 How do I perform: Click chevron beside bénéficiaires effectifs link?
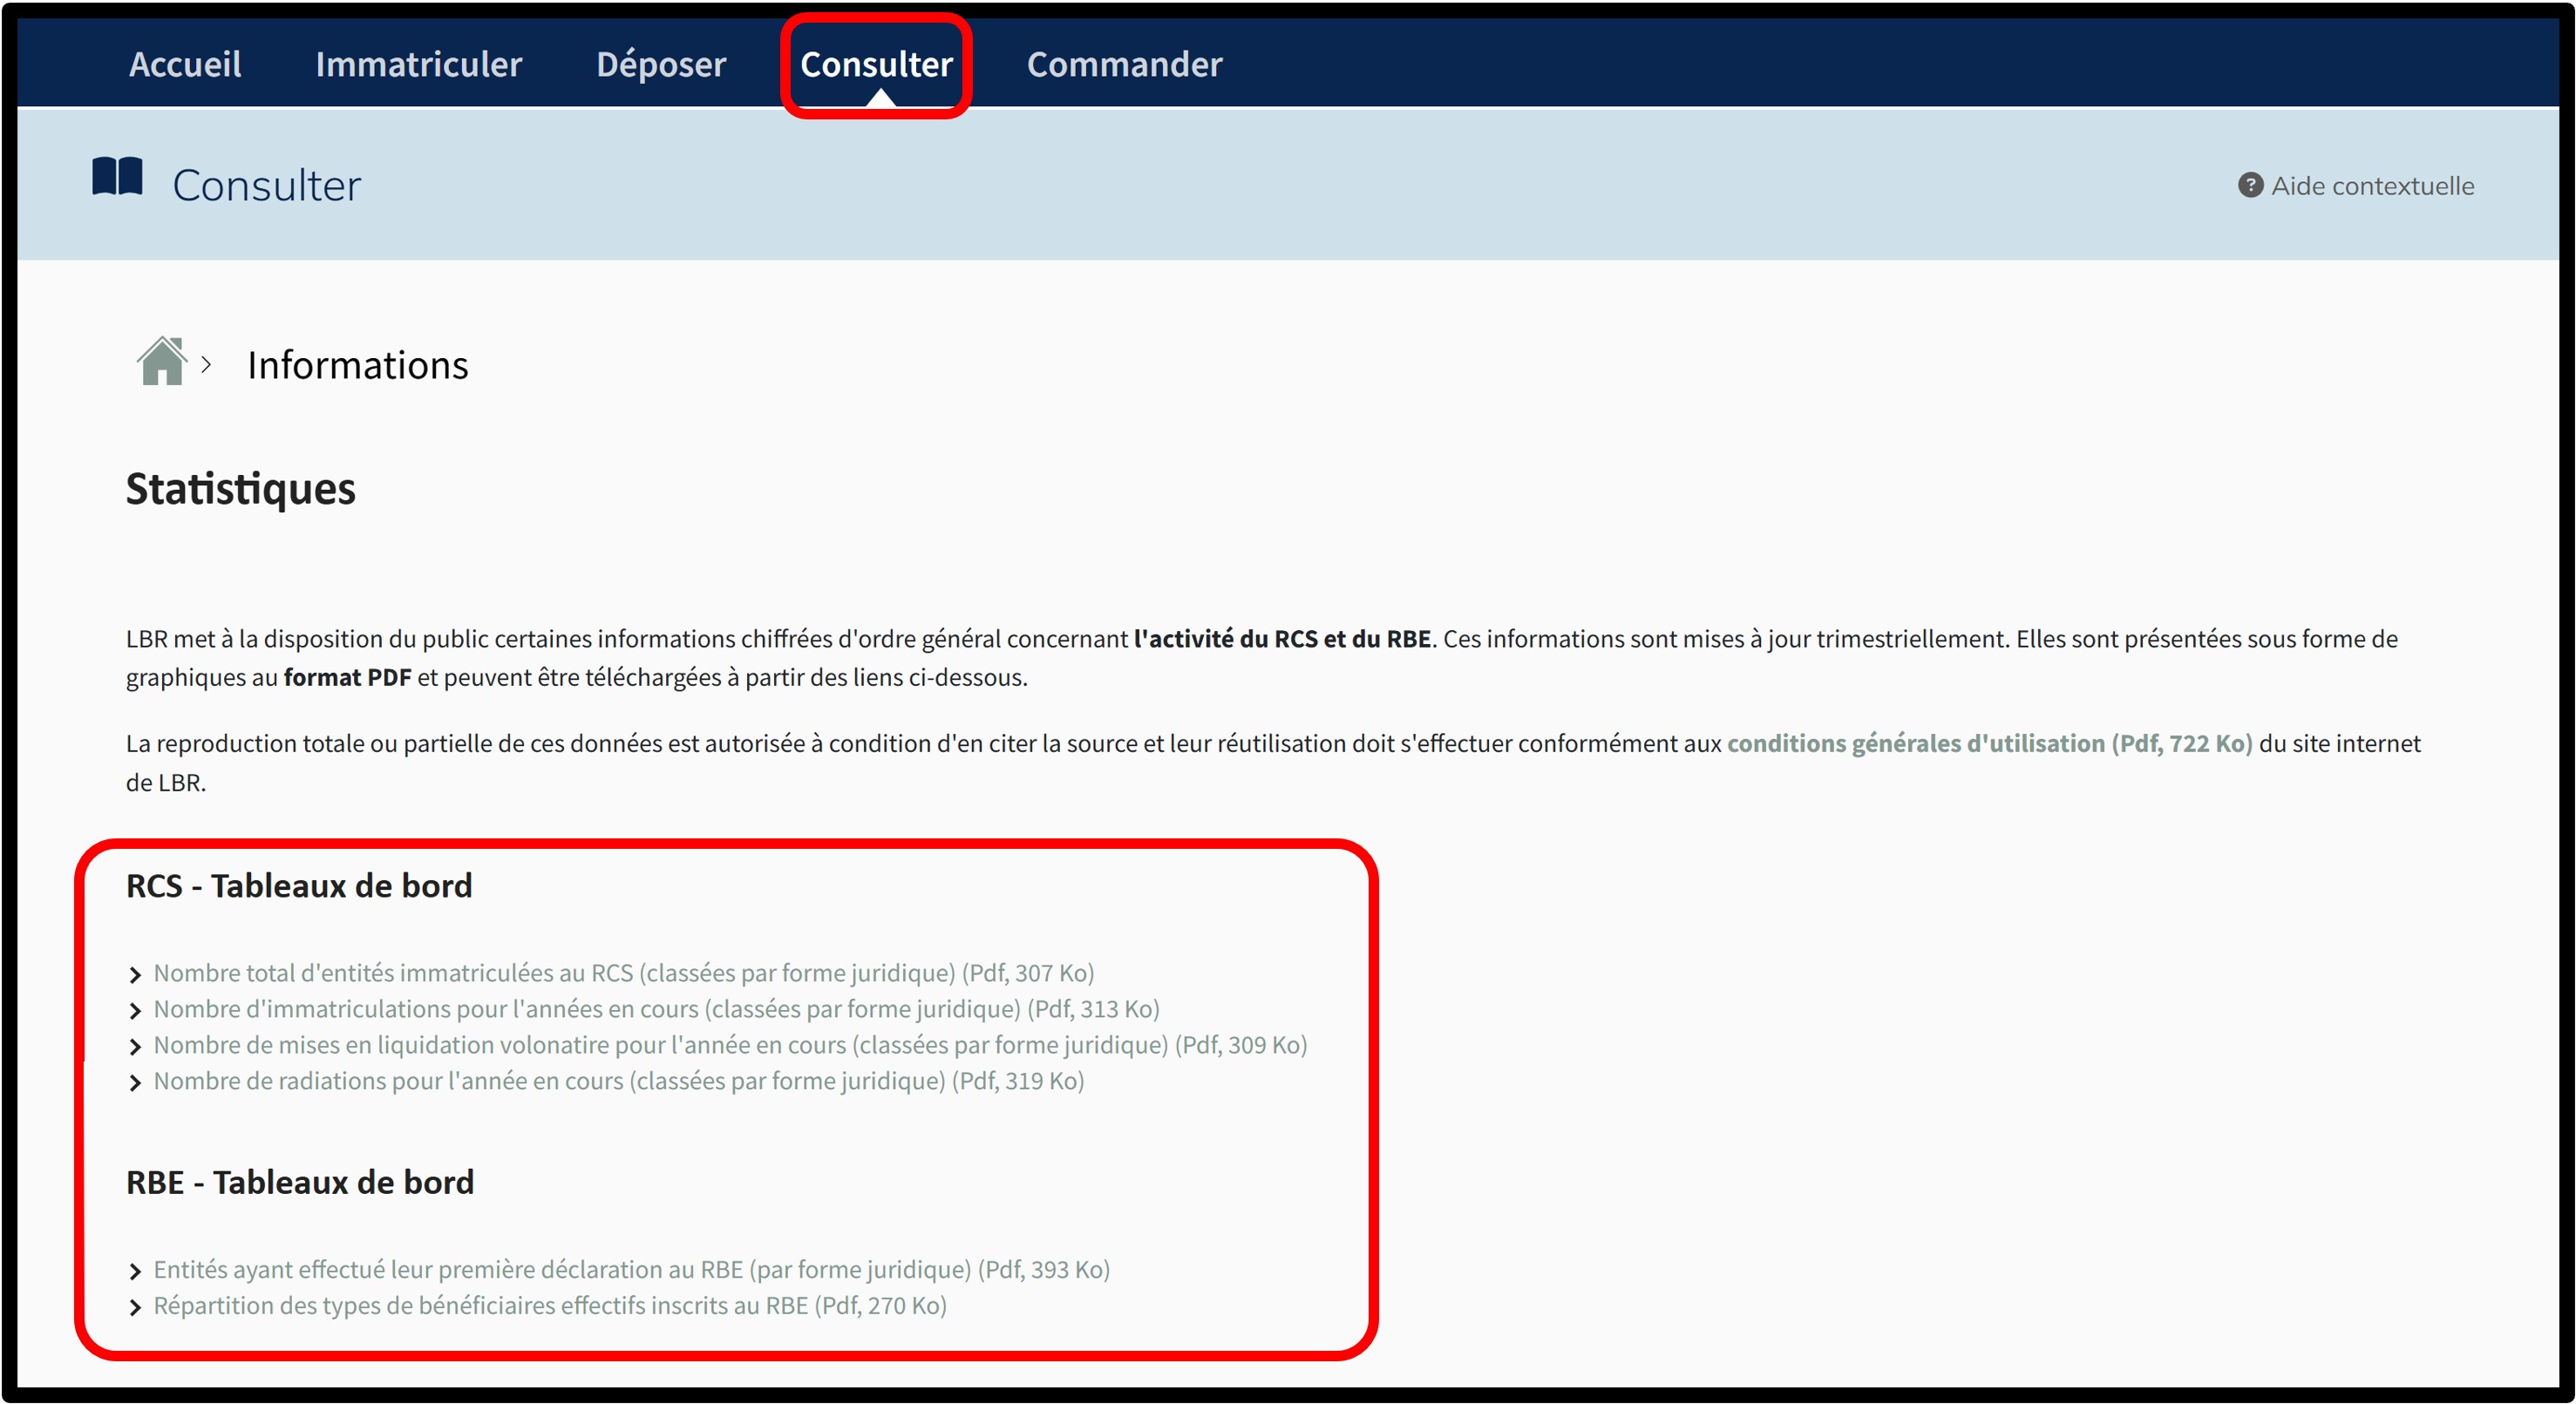135,1308
